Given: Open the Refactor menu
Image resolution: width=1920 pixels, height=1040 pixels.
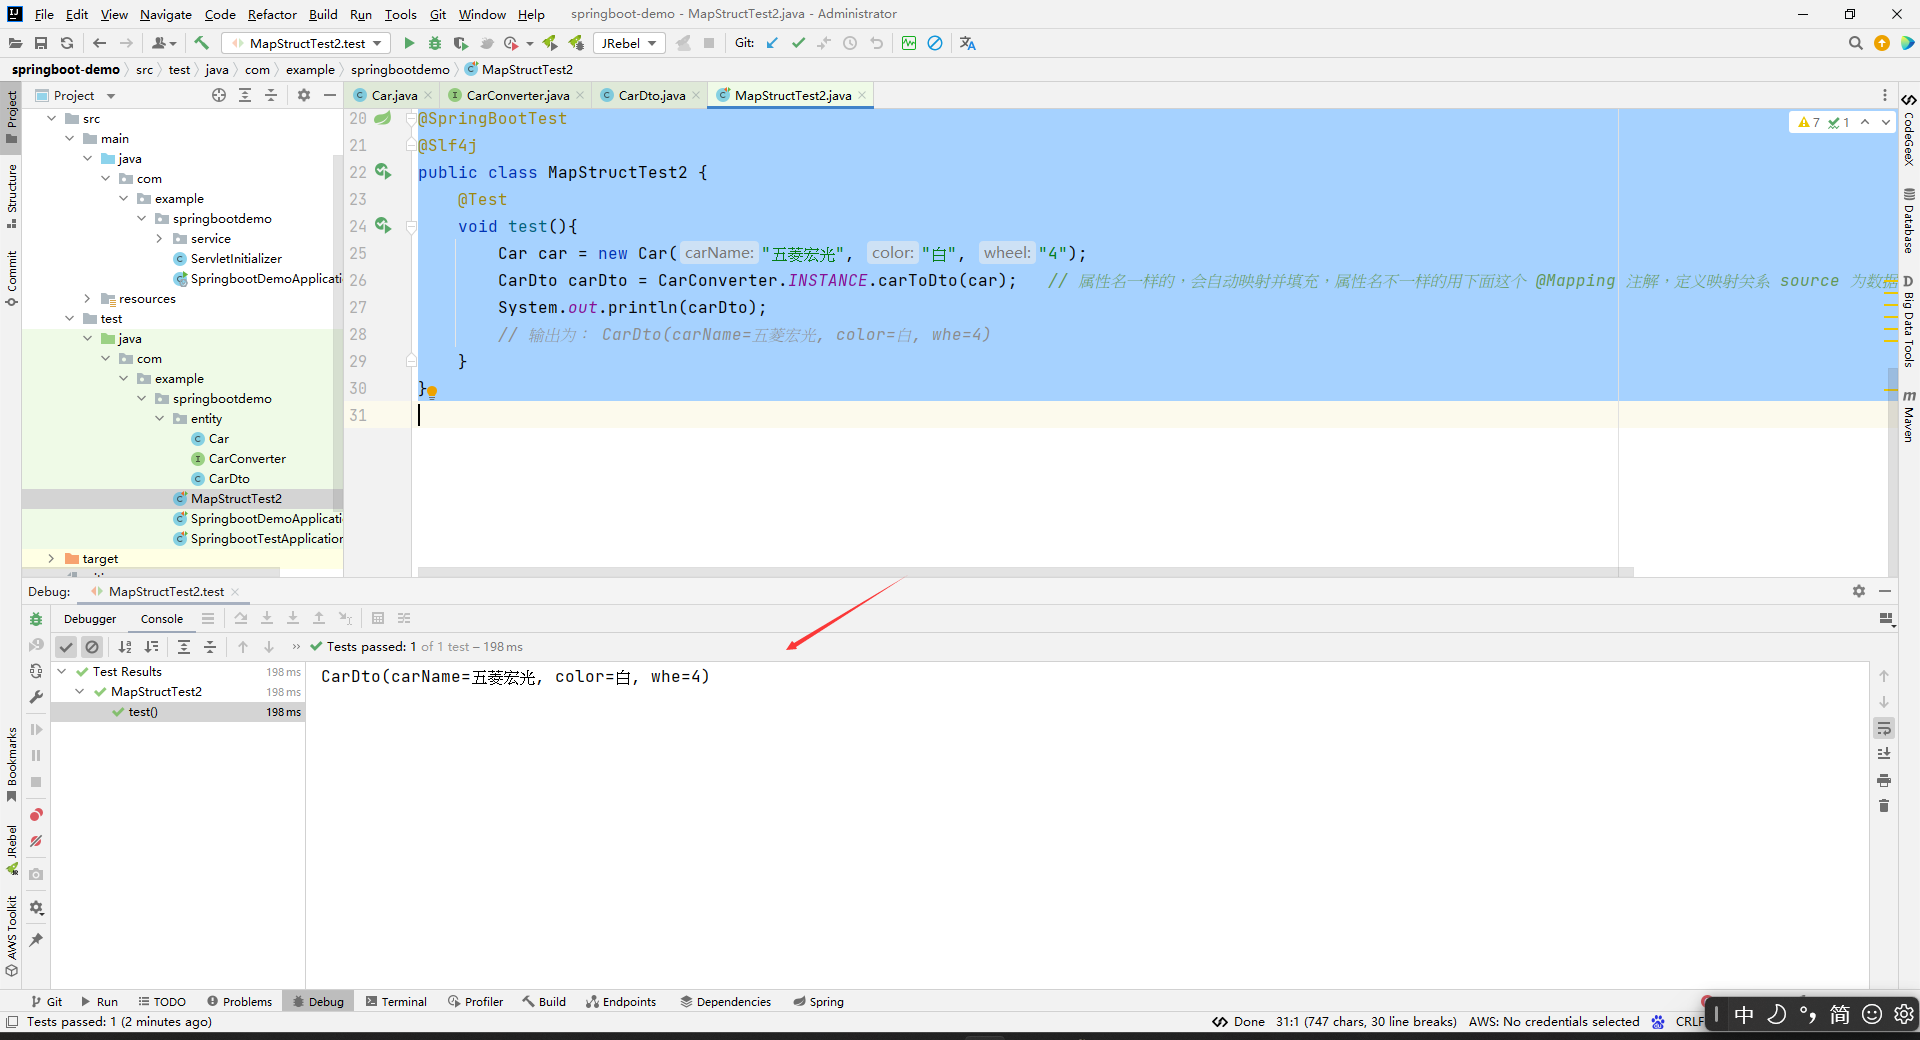Looking at the screenshot, I should pos(272,14).
